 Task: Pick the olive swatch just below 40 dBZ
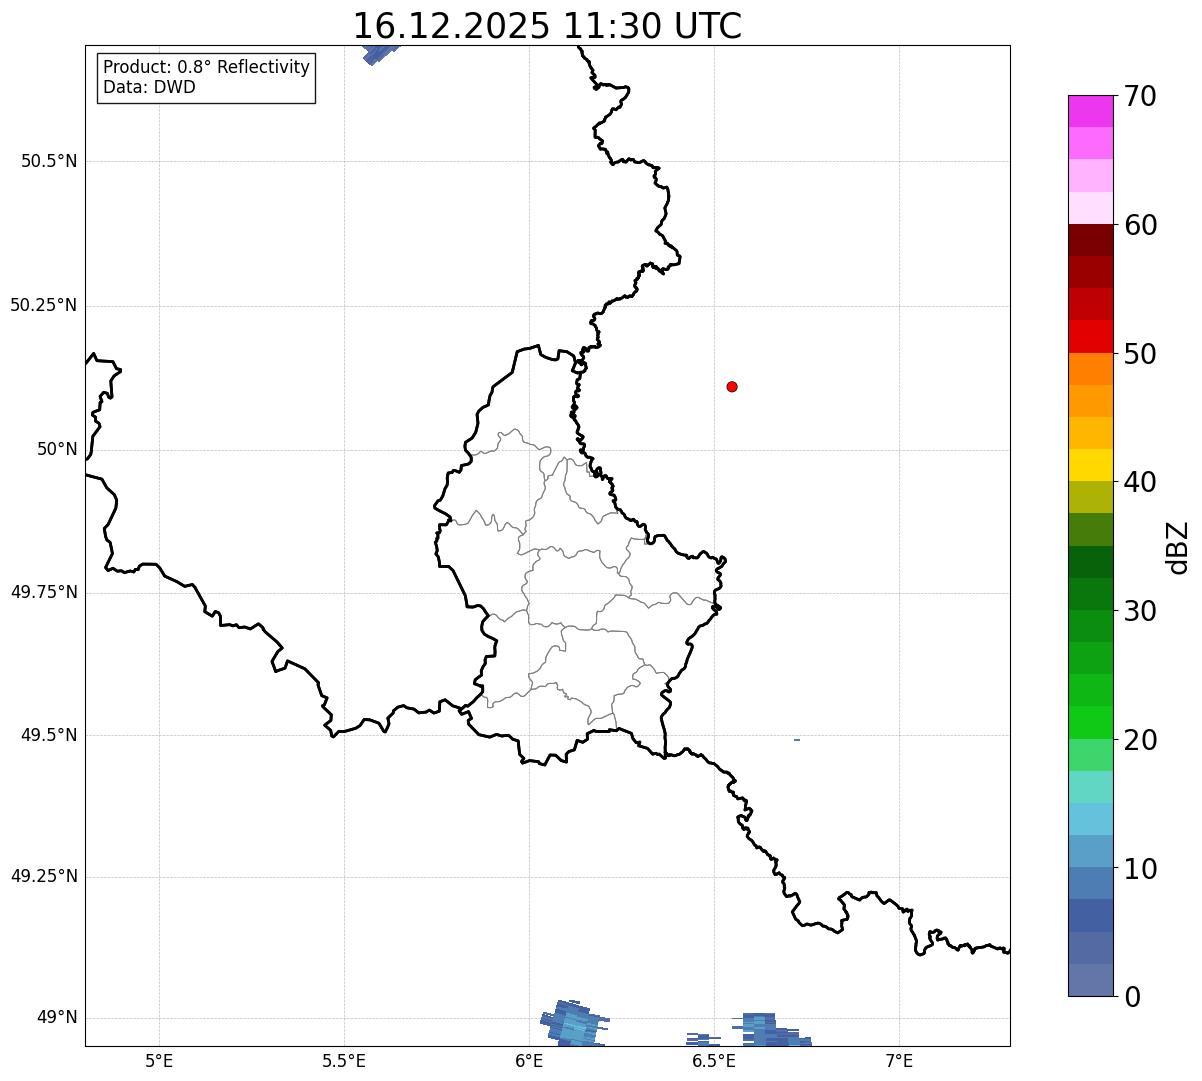click(1090, 497)
